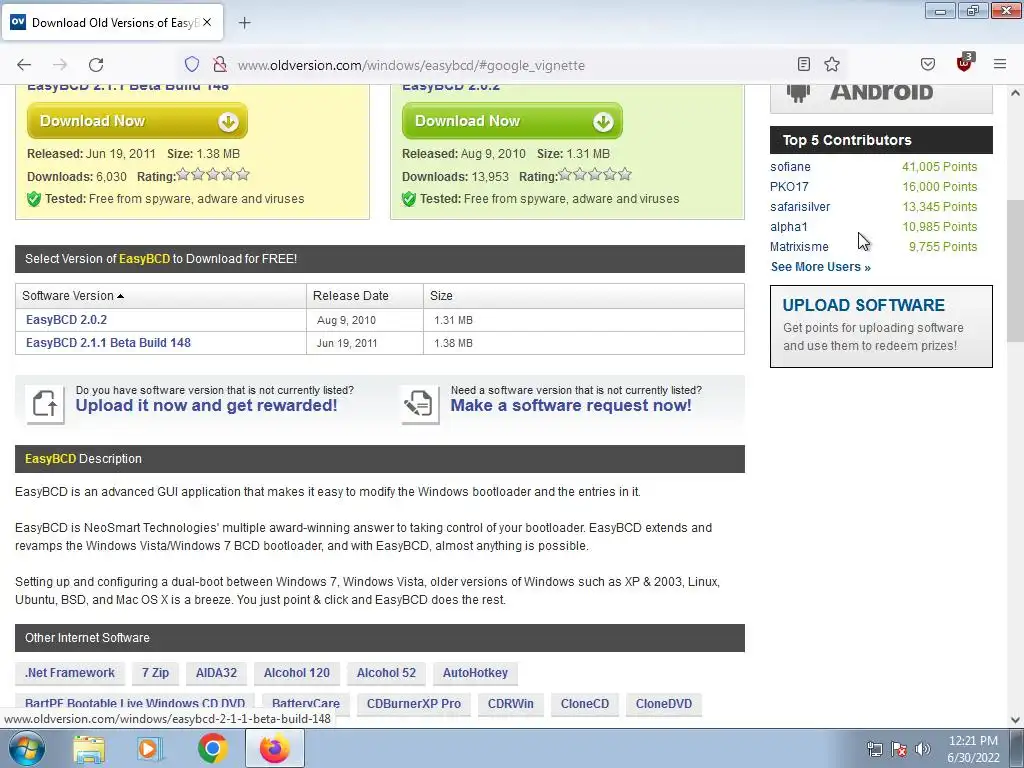Screen dimensions: 1024x768
Task: Click green Download Now for EasyBCD 2.0.2
Action: point(512,121)
